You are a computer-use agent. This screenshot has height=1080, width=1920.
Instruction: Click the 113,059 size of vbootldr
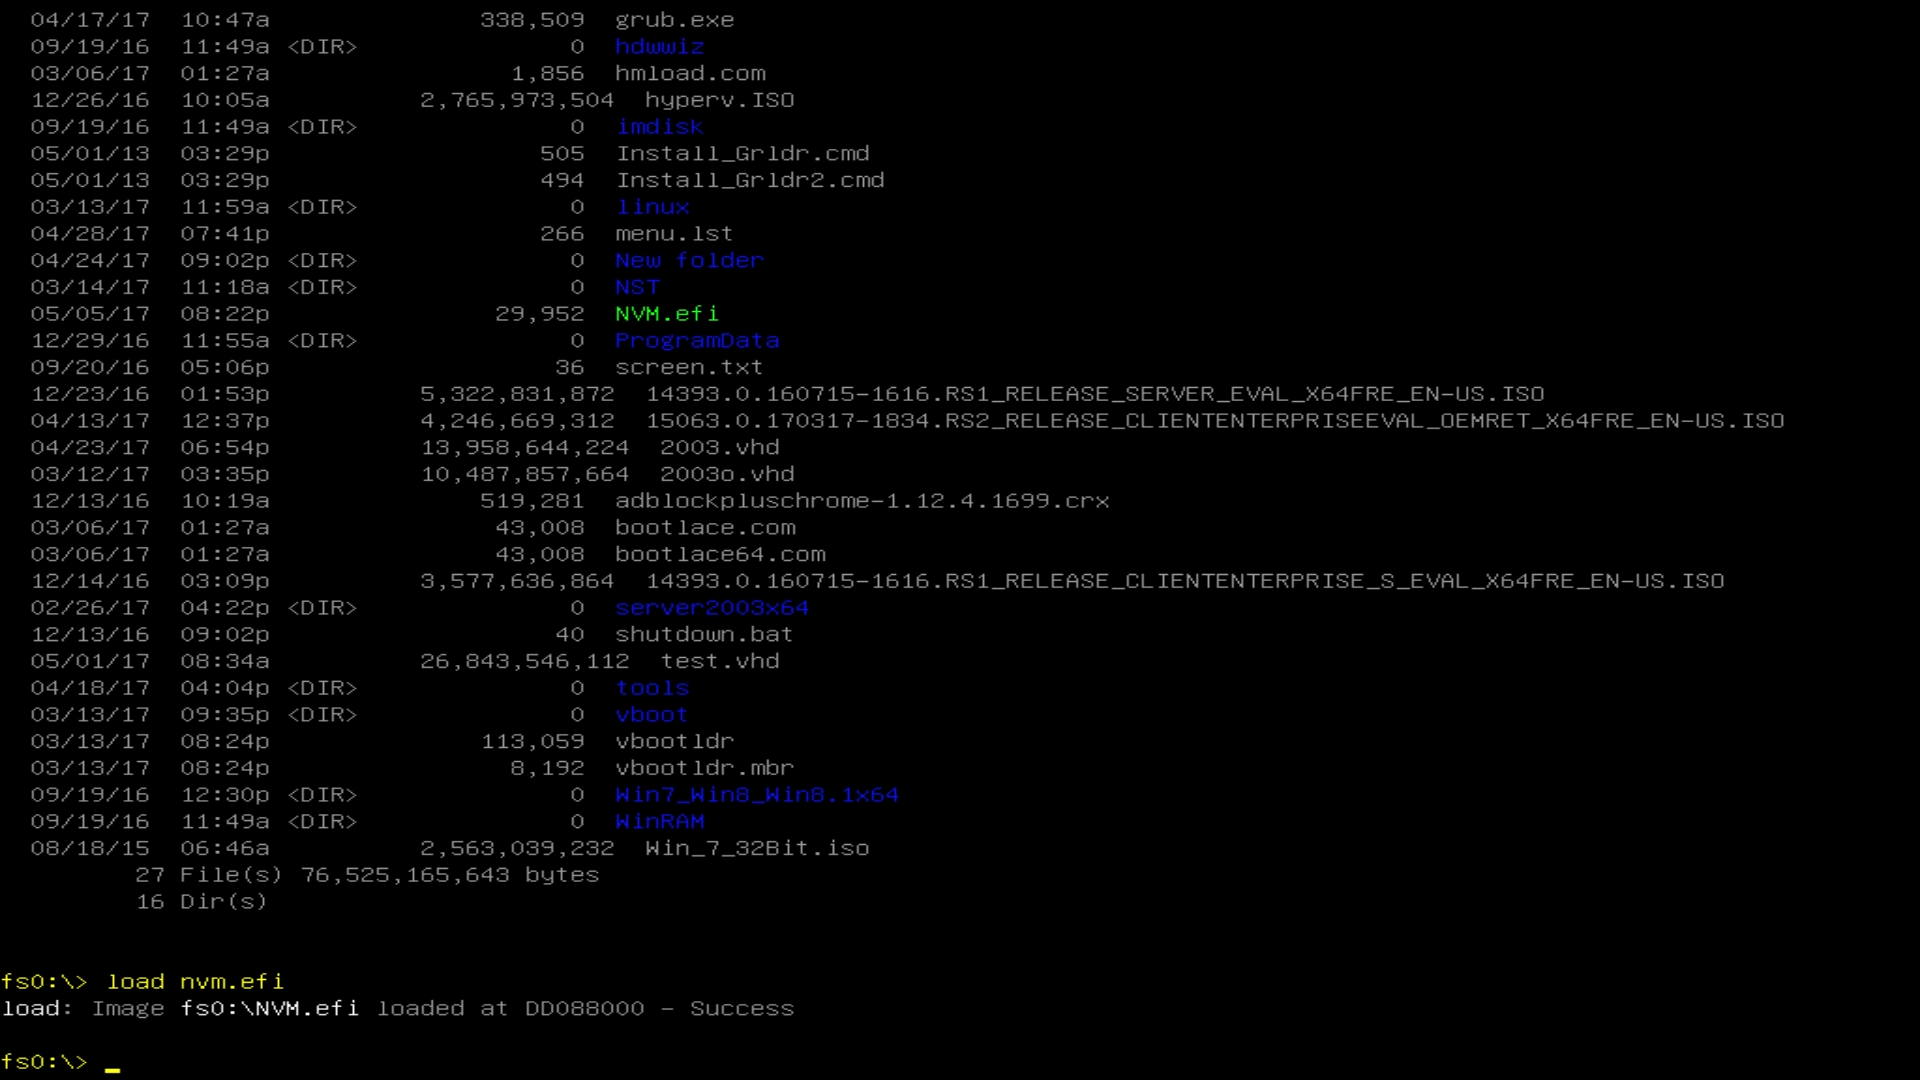coord(532,742)
